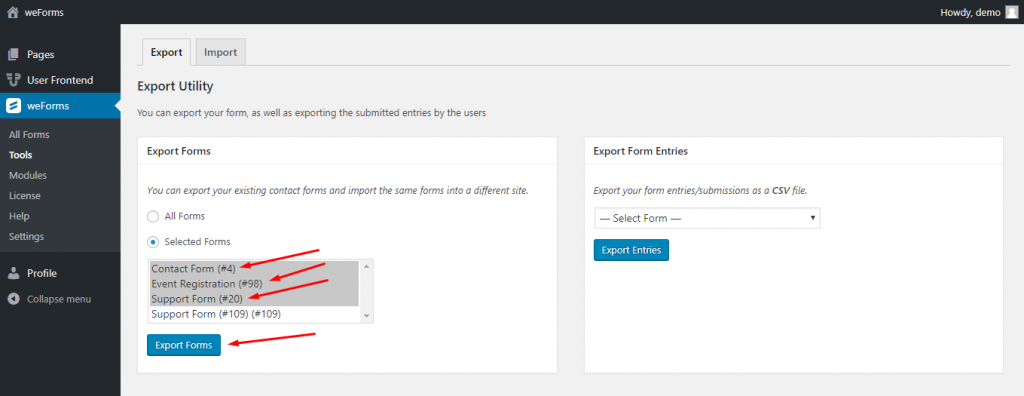Open All Forms in sidebar
Screen dimensions: 1024x396
point(29,135)
